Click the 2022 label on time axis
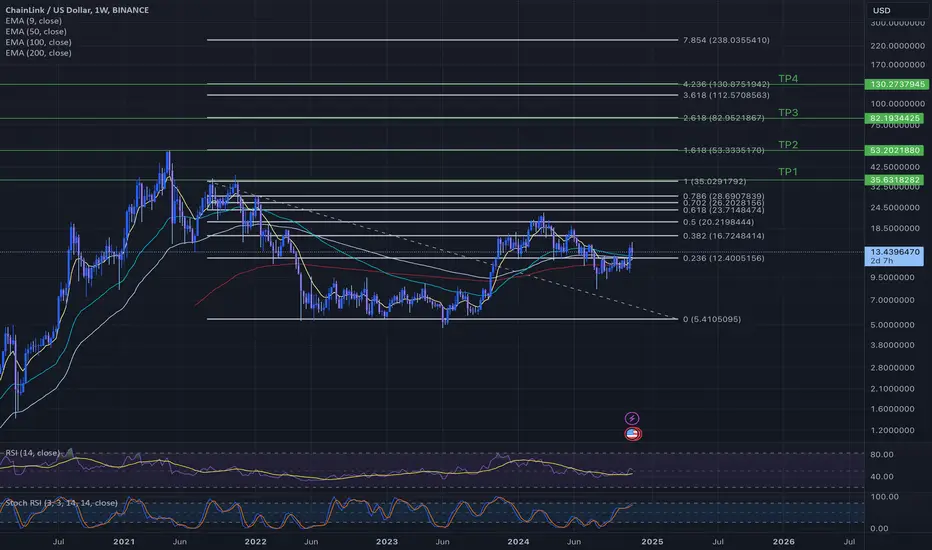This screenshot has width=932, height=550. click(255, 542)
